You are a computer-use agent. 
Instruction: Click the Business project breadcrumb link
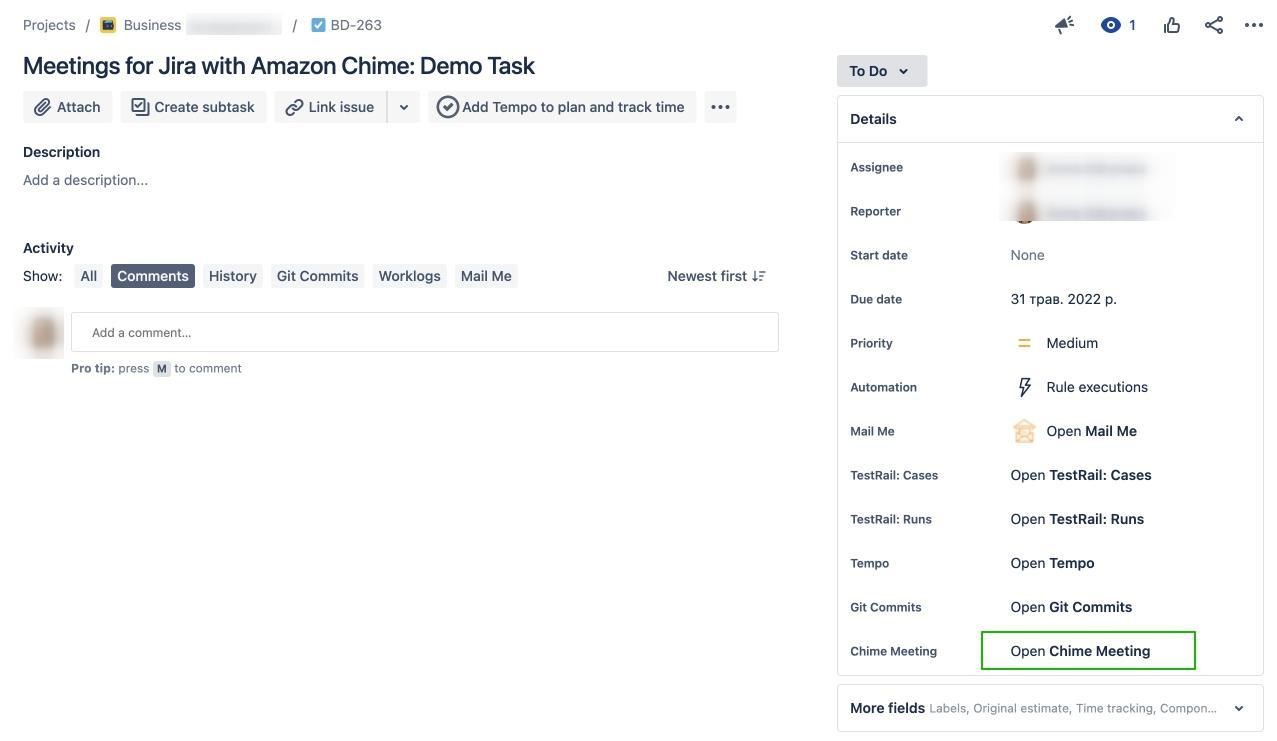pyautogui.click(x=152, y=25)
